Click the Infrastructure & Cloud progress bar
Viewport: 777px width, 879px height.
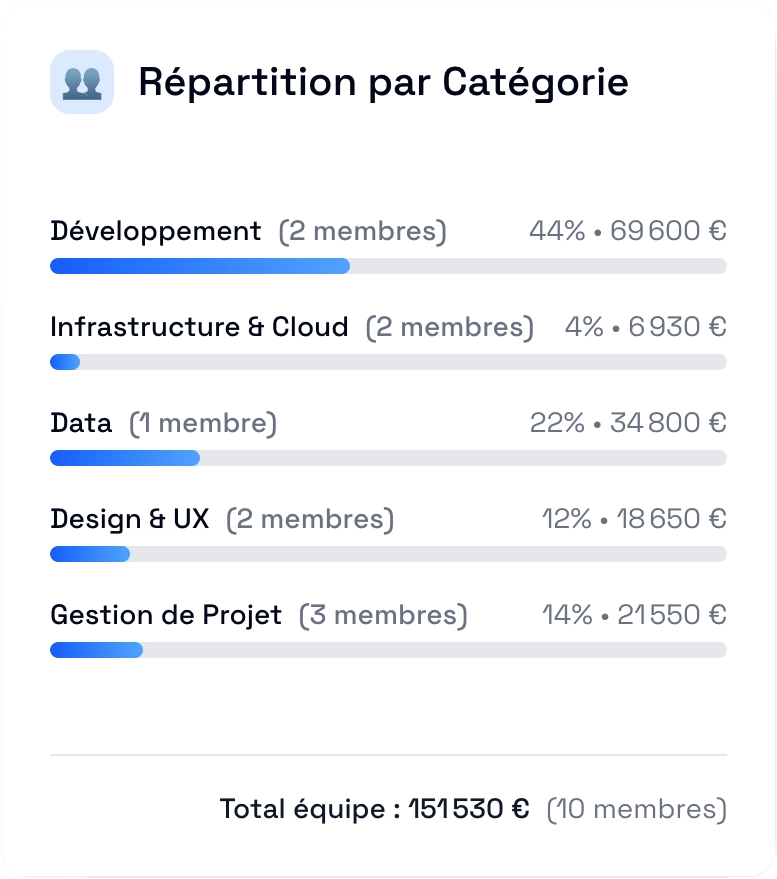(x=388, y=362)
